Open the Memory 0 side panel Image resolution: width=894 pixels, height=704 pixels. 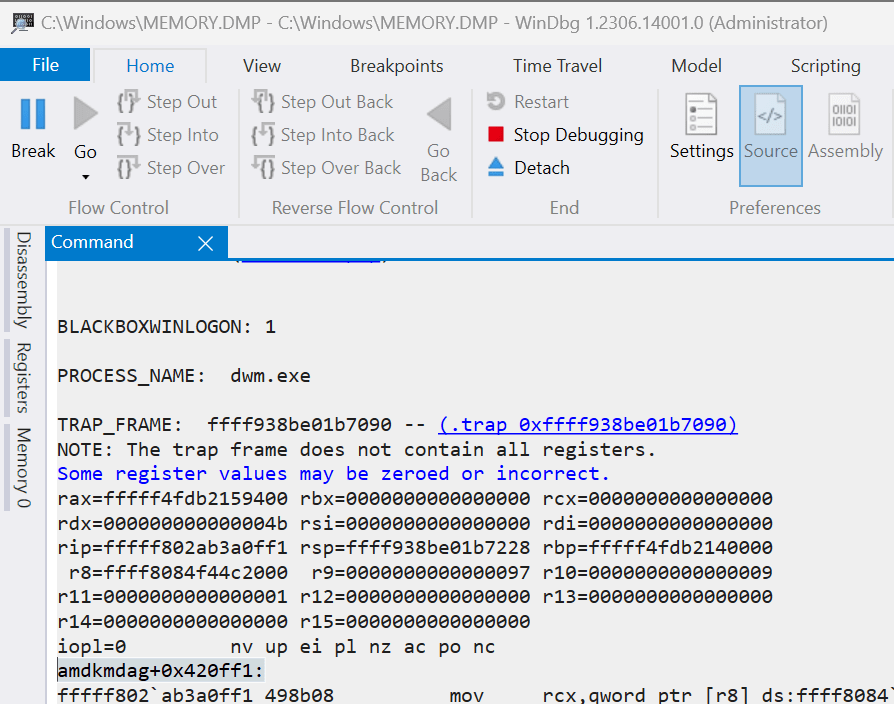click(23, 467)
